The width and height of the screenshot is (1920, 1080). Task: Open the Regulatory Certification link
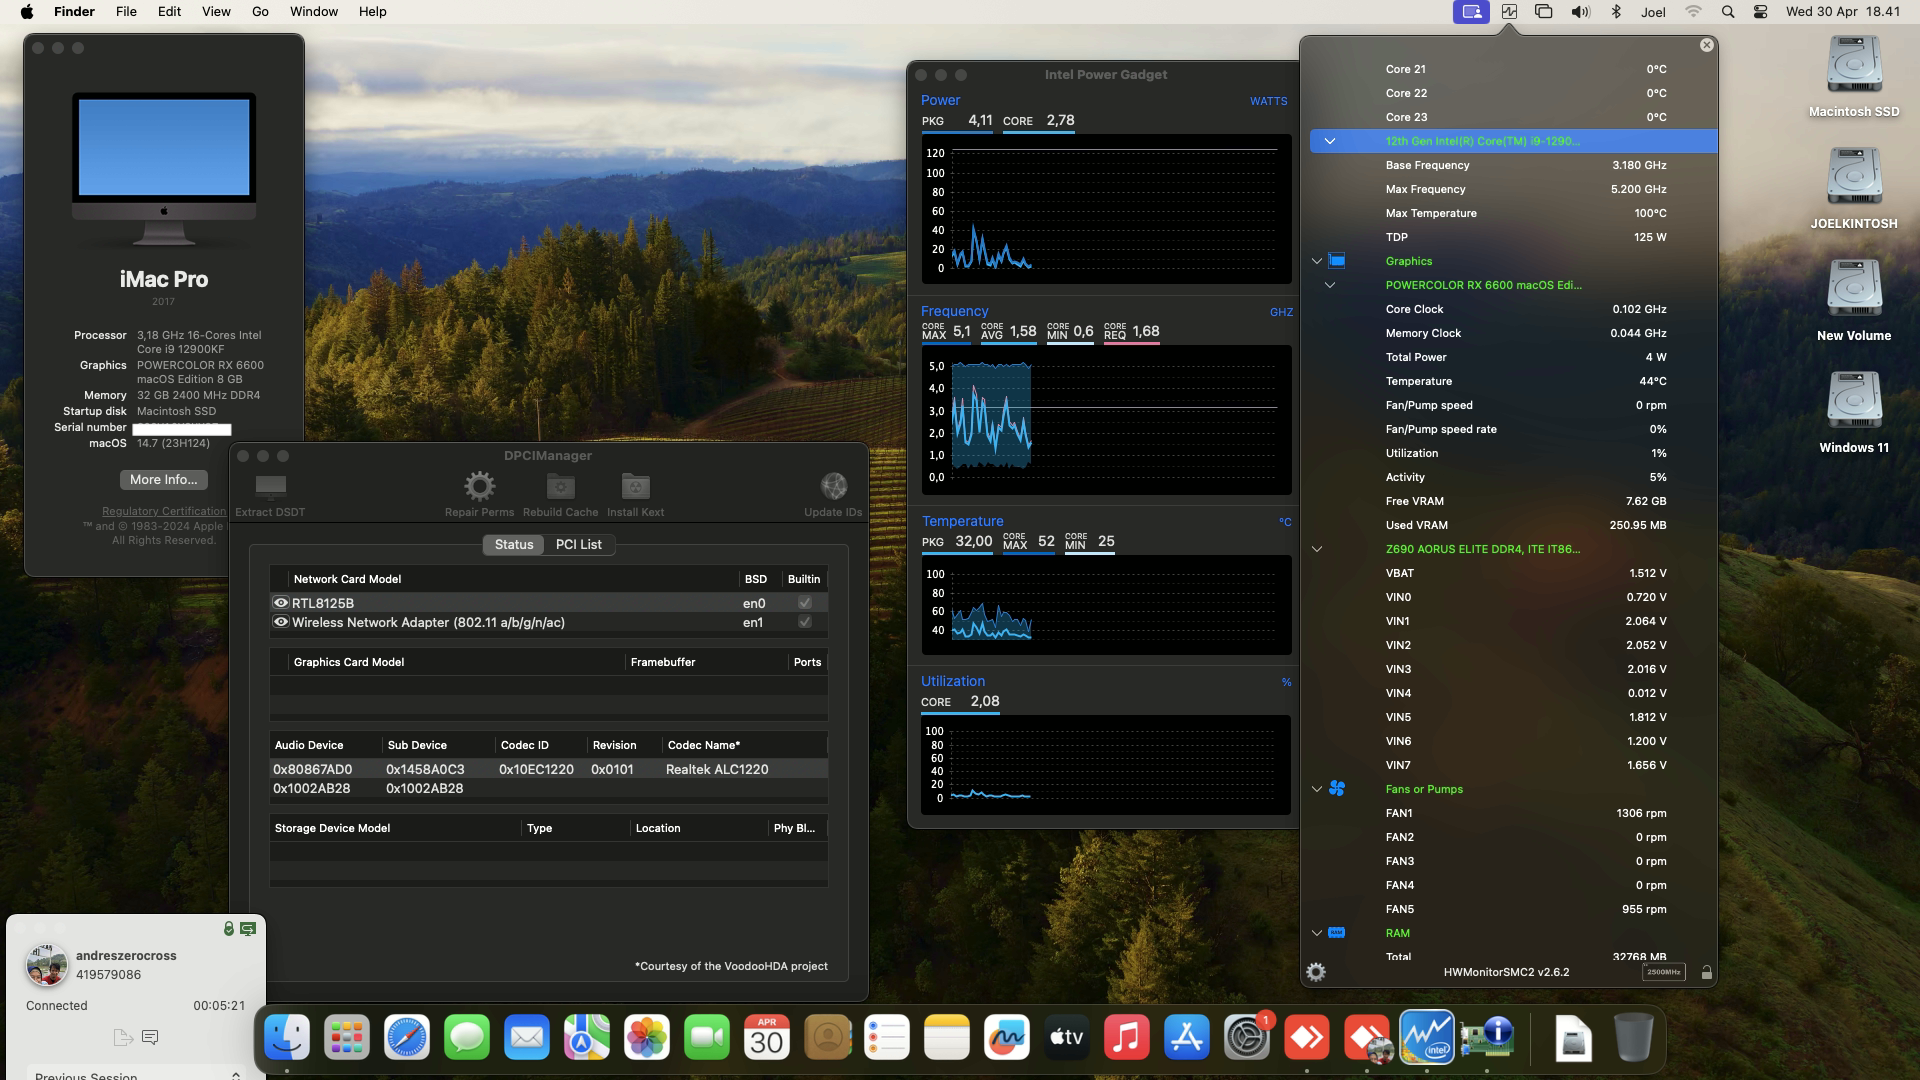point(163,510)
